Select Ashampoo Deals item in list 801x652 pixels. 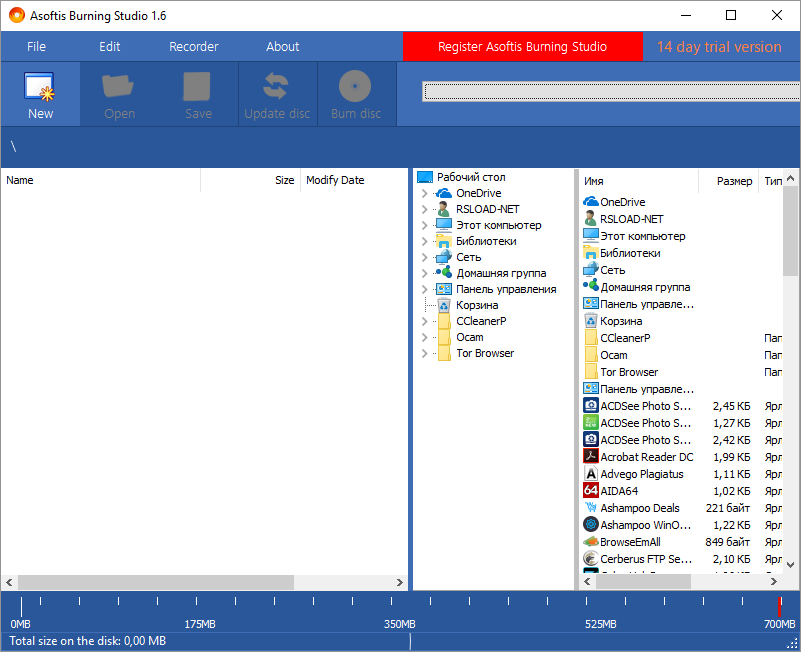639,508
